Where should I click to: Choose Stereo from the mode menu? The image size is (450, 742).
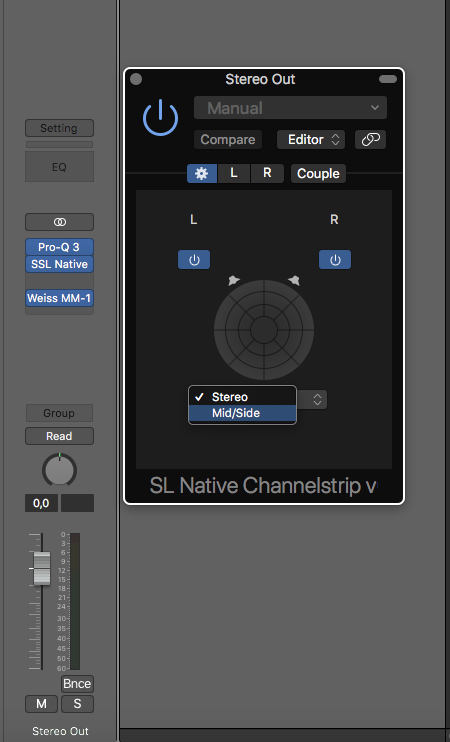[x=242, y=397]
